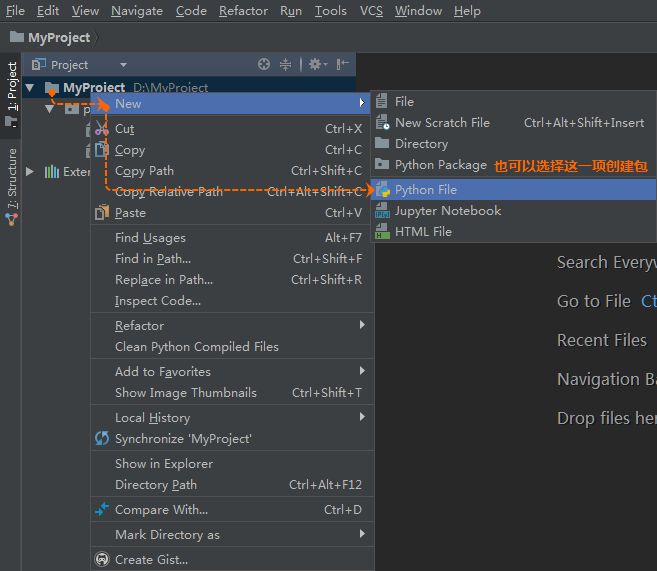Open the Project view dropdown selector

click(123, 65)
